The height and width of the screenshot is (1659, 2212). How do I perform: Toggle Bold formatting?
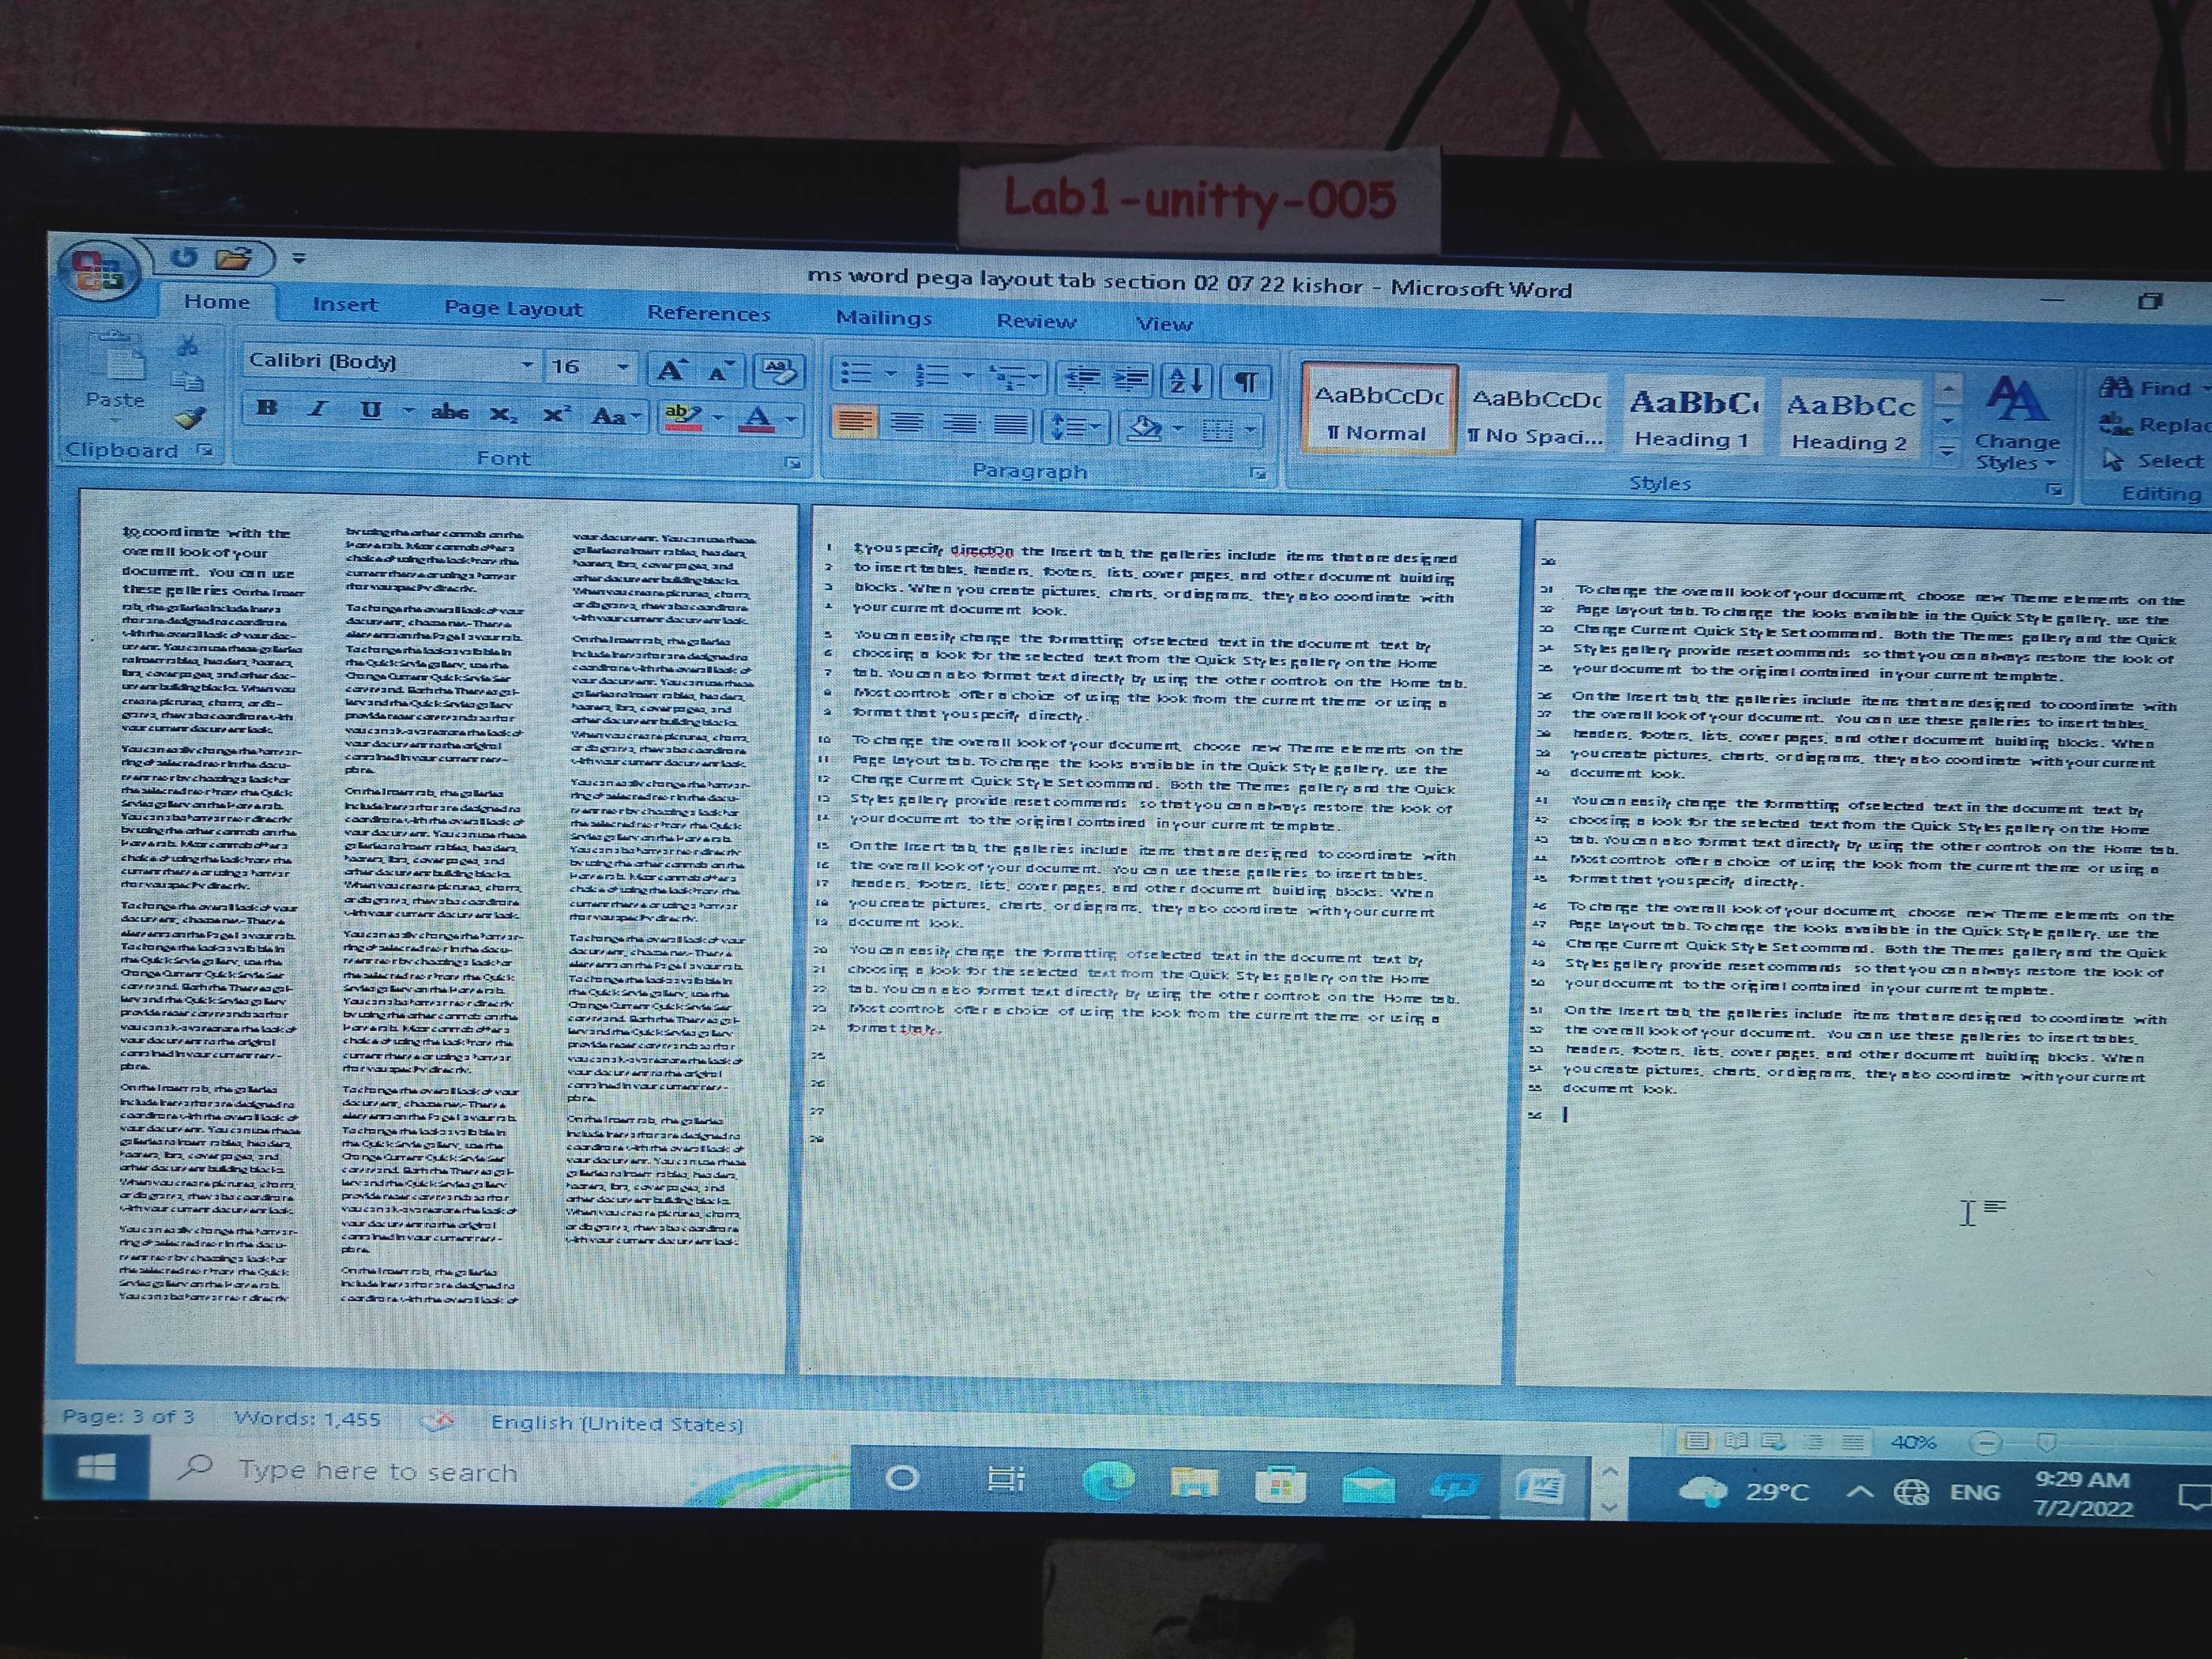click(x=266, y=408)
